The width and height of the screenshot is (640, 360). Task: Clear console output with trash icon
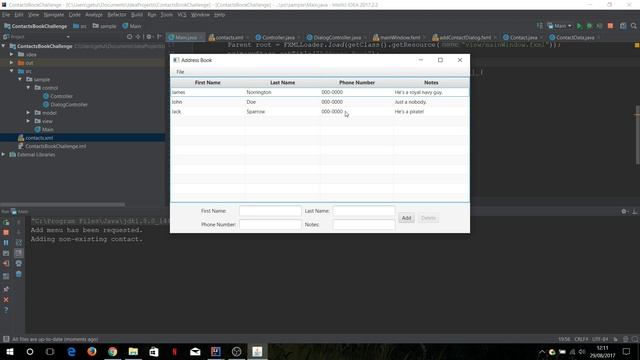pos(19,274)
